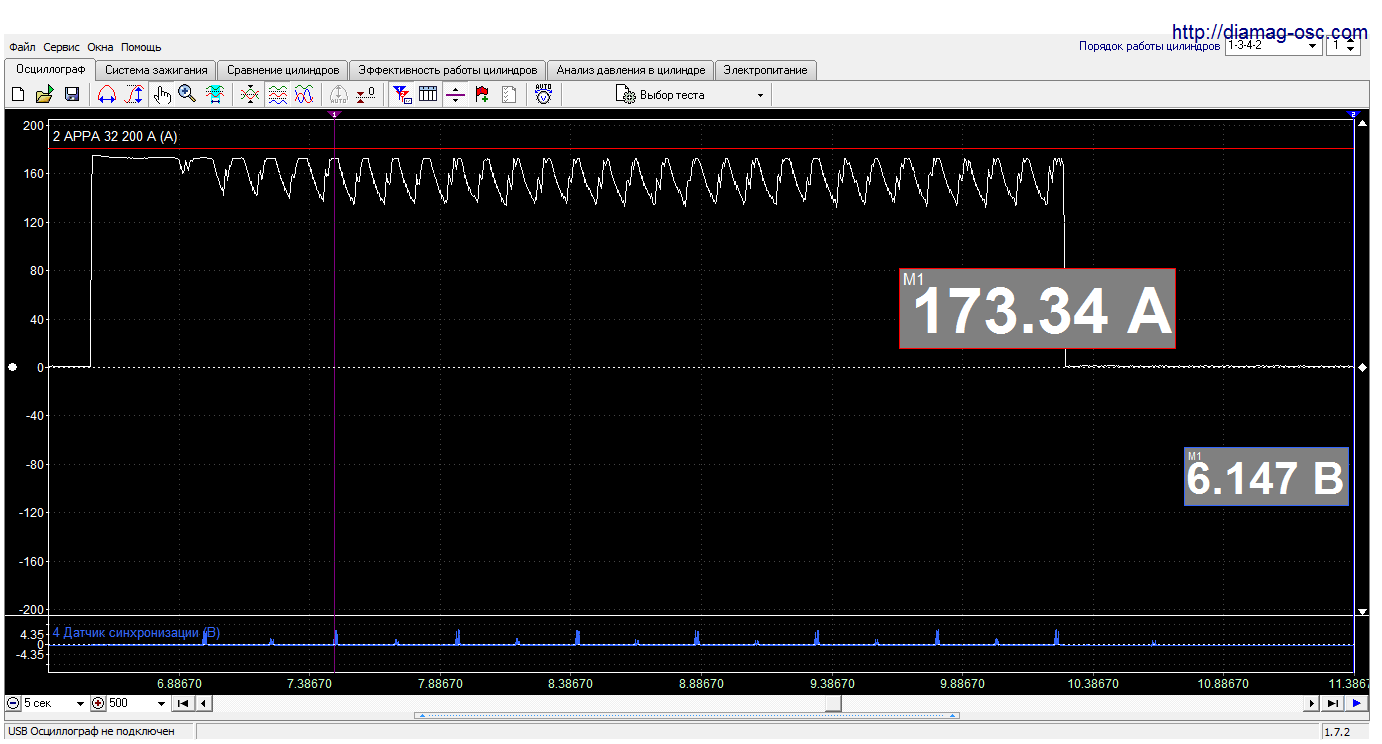Step back one frame arrow
This screenshot has height=744, width=1382.
click(203, 703)
